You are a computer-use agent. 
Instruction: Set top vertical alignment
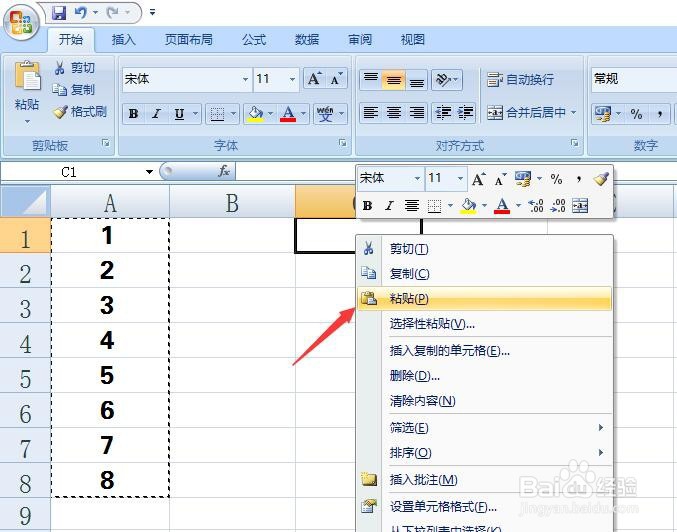pos(371,80)
